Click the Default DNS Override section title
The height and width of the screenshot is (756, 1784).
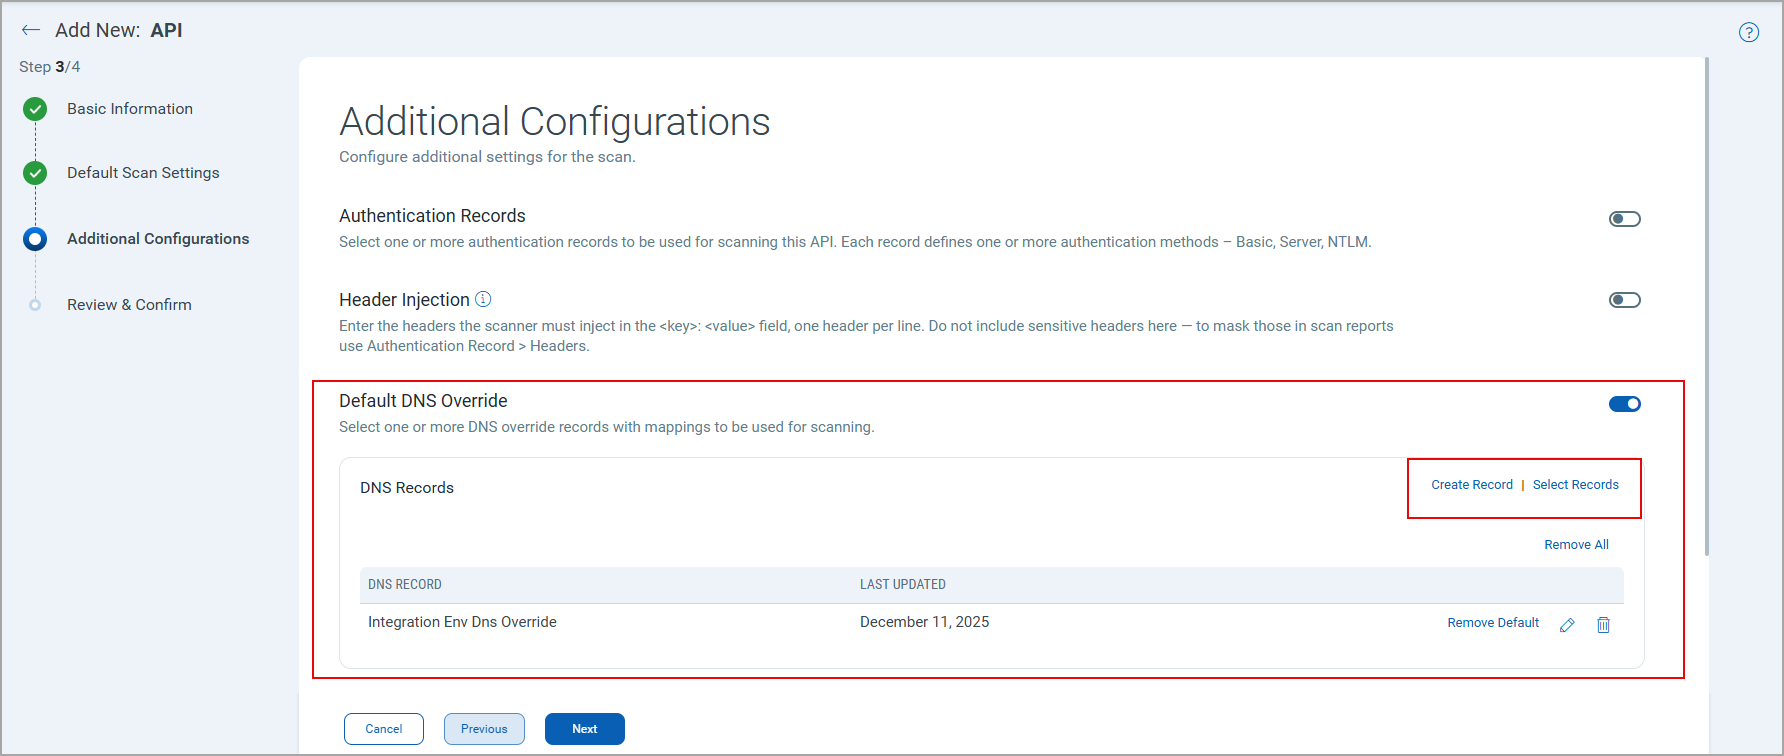pos(423,401)
